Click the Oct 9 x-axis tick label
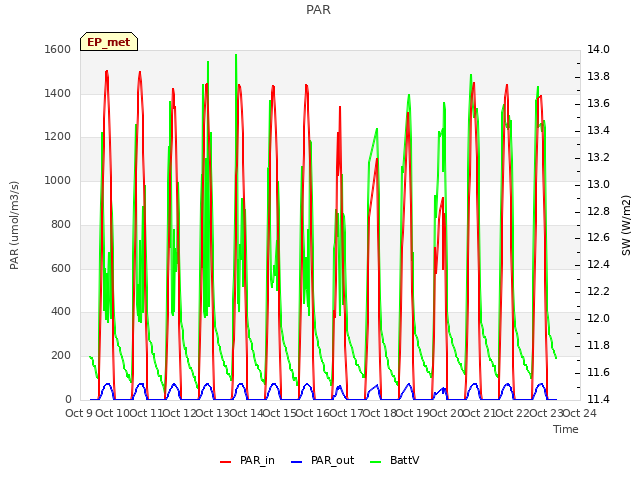640x480 pixels. pyautogui.click(x=79, y=413)
